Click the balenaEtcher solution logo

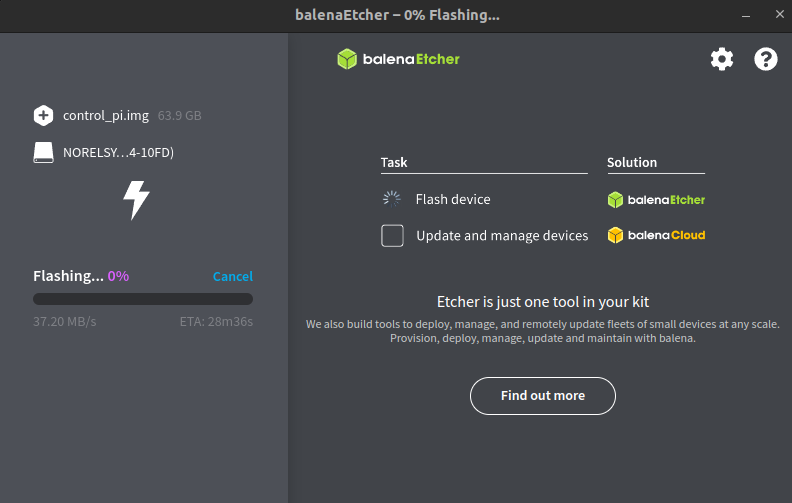656,199
